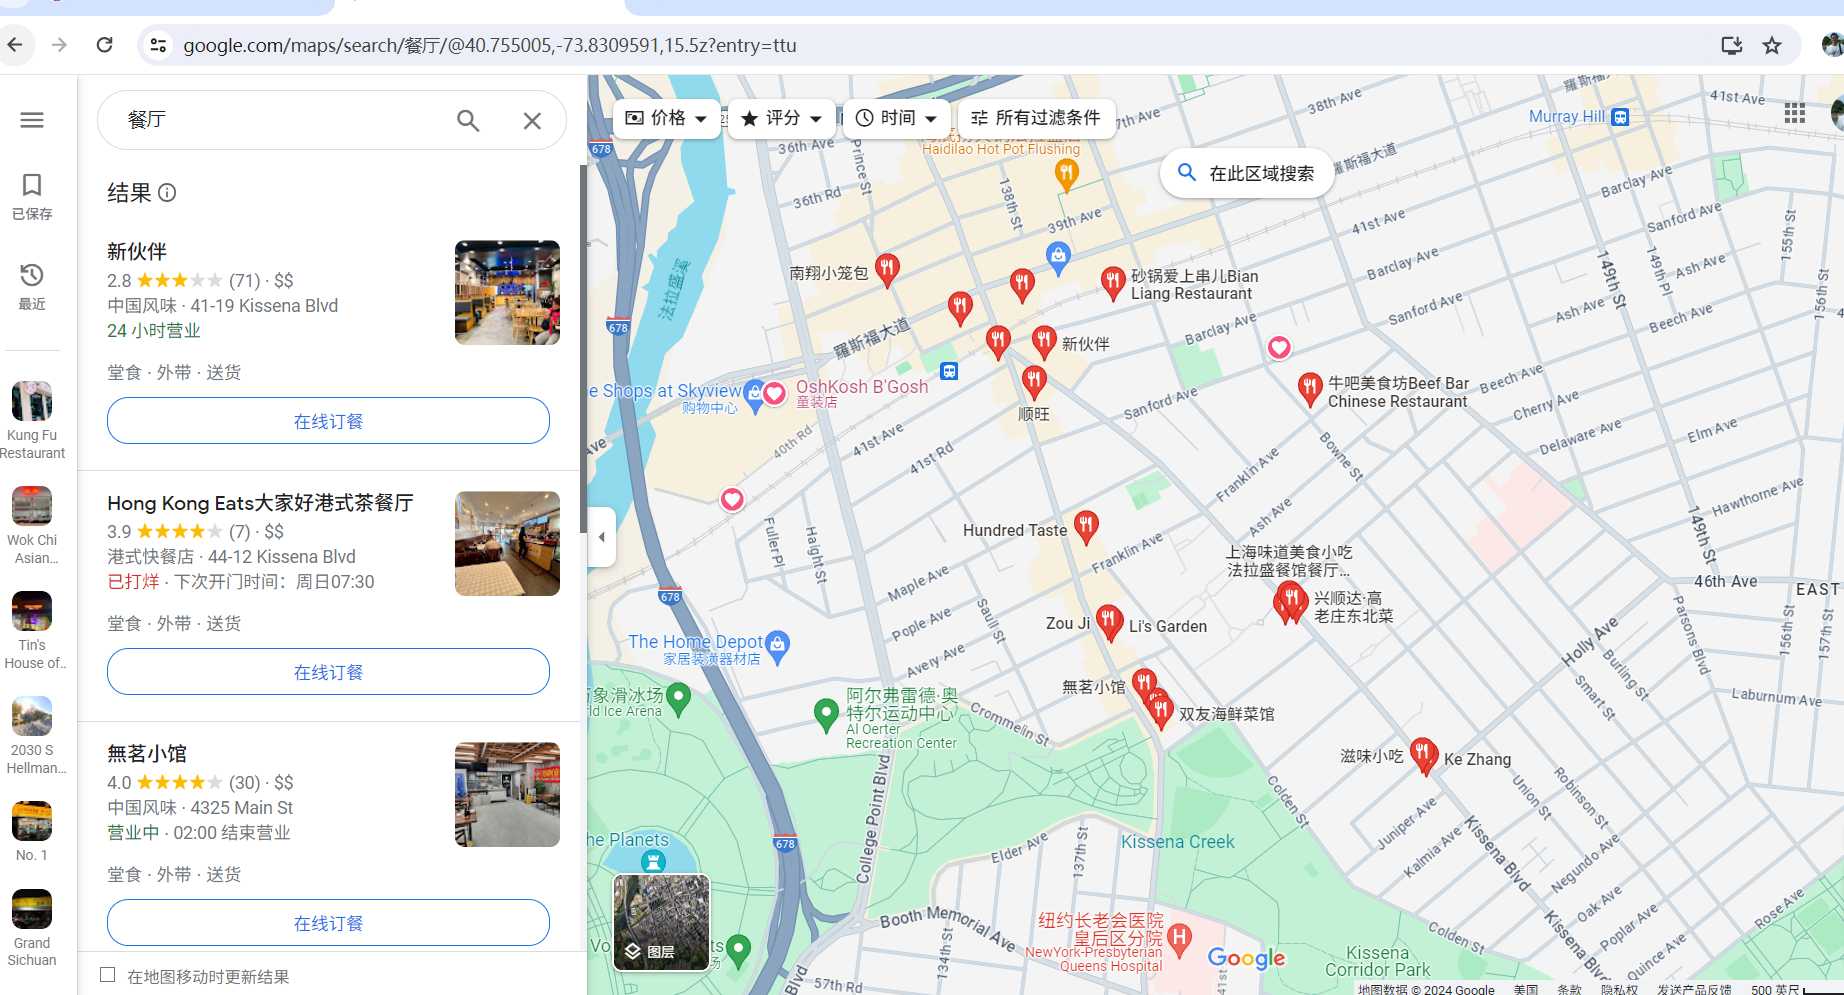Image resolution: width=1844 pixels, height=995 pixels.
Task: Open Hong Kong Eats restaurant photo
Action: [x=507, y=543]
